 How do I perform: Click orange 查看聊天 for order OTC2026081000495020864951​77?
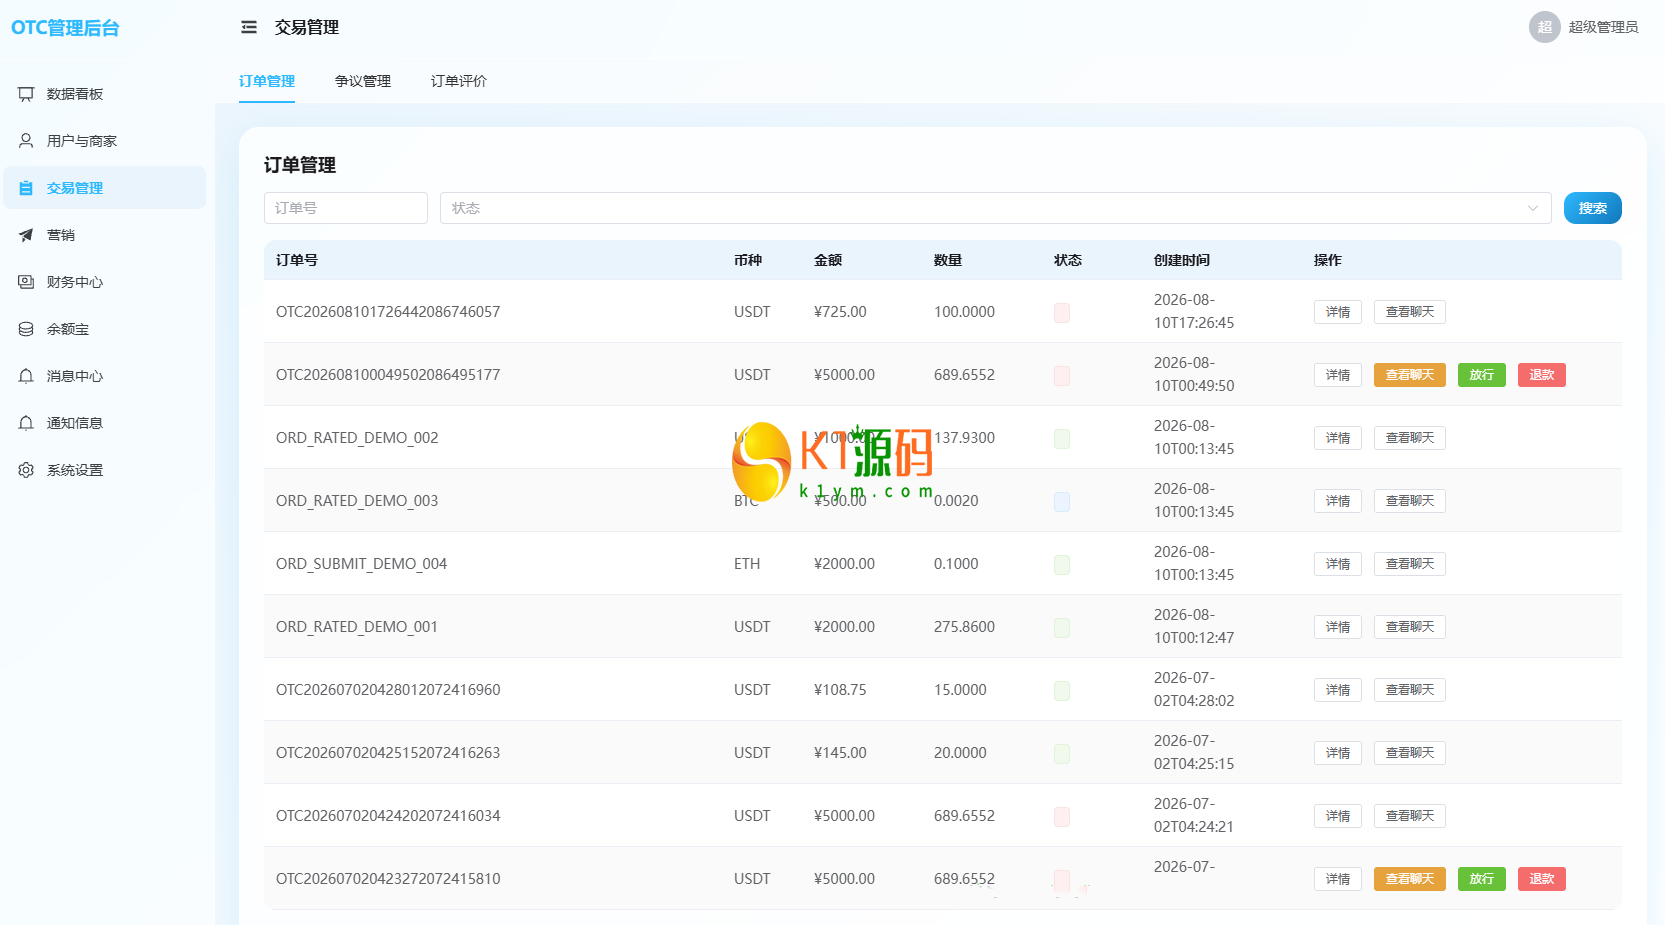[1410, 375]
